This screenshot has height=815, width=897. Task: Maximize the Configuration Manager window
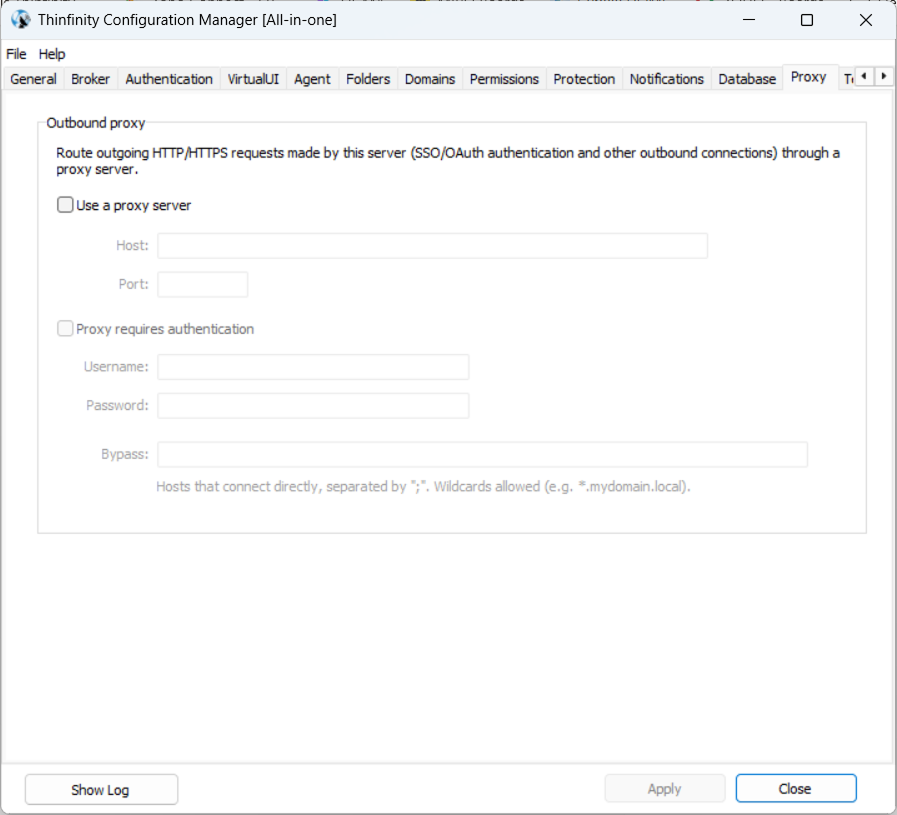pos(807,20)
